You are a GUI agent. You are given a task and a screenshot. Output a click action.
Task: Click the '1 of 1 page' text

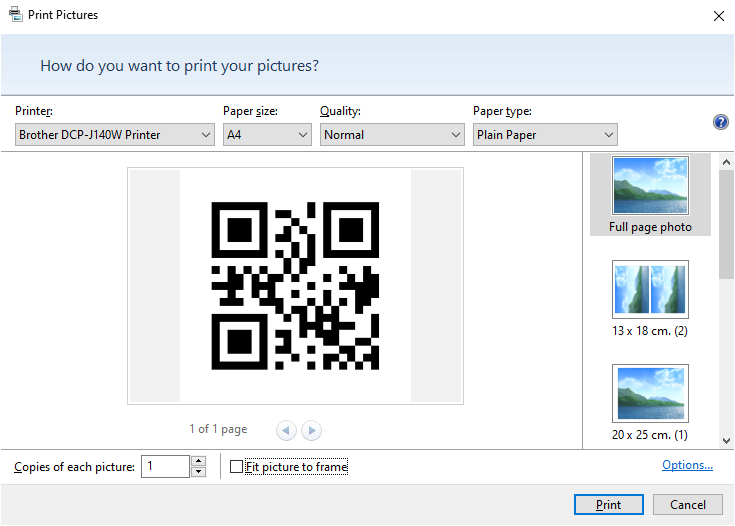218,429
